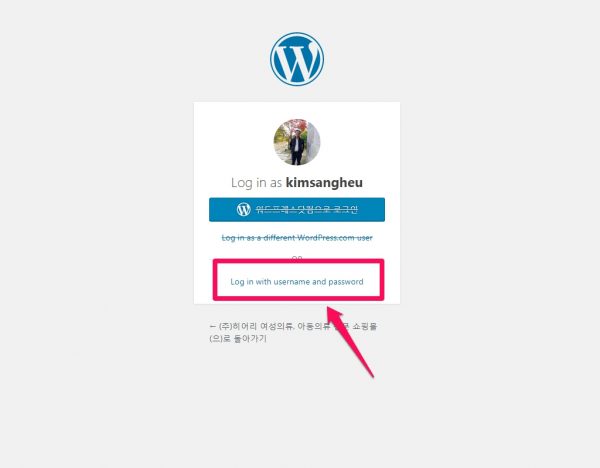Click the 'or' separator above the highlighted box

point(297,258)
